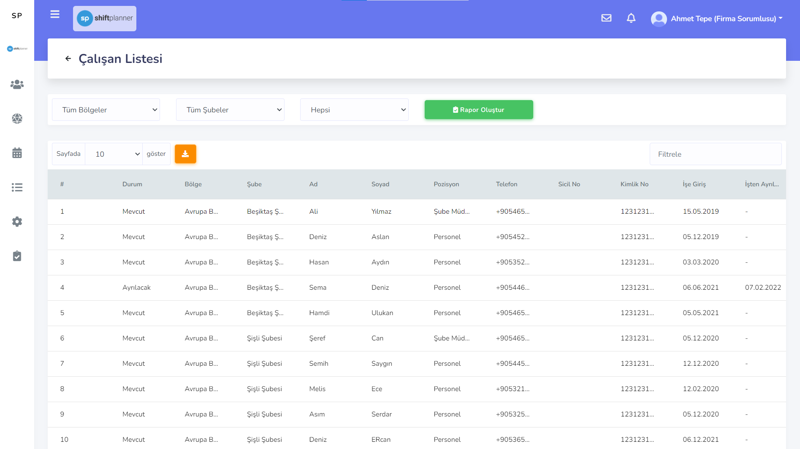Image resolution: width=800 pixels, height=449 pixels.
Task: Click the back arrow beside Çalışan Listesi
Action: 68,59
